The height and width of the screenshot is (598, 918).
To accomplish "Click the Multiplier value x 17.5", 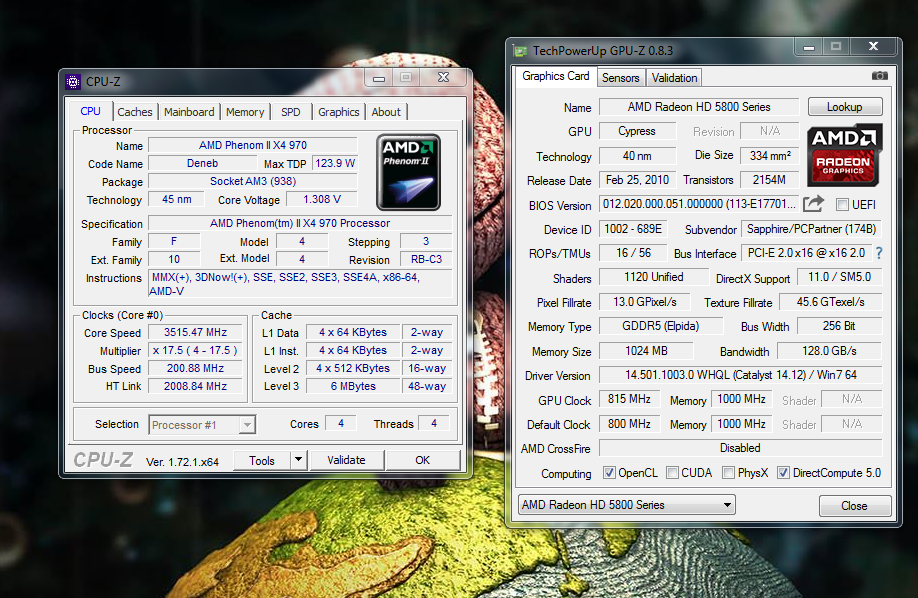I will point(195,350).
